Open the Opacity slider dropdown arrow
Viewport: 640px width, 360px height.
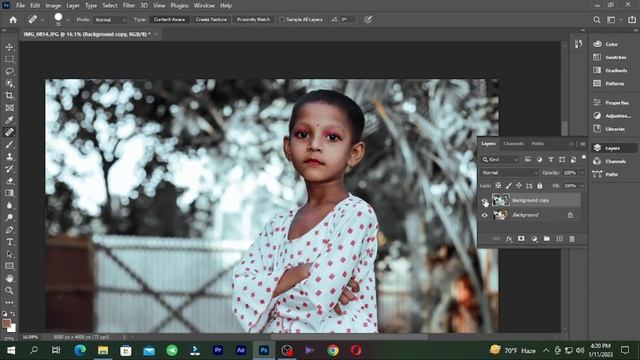[582, 173]
